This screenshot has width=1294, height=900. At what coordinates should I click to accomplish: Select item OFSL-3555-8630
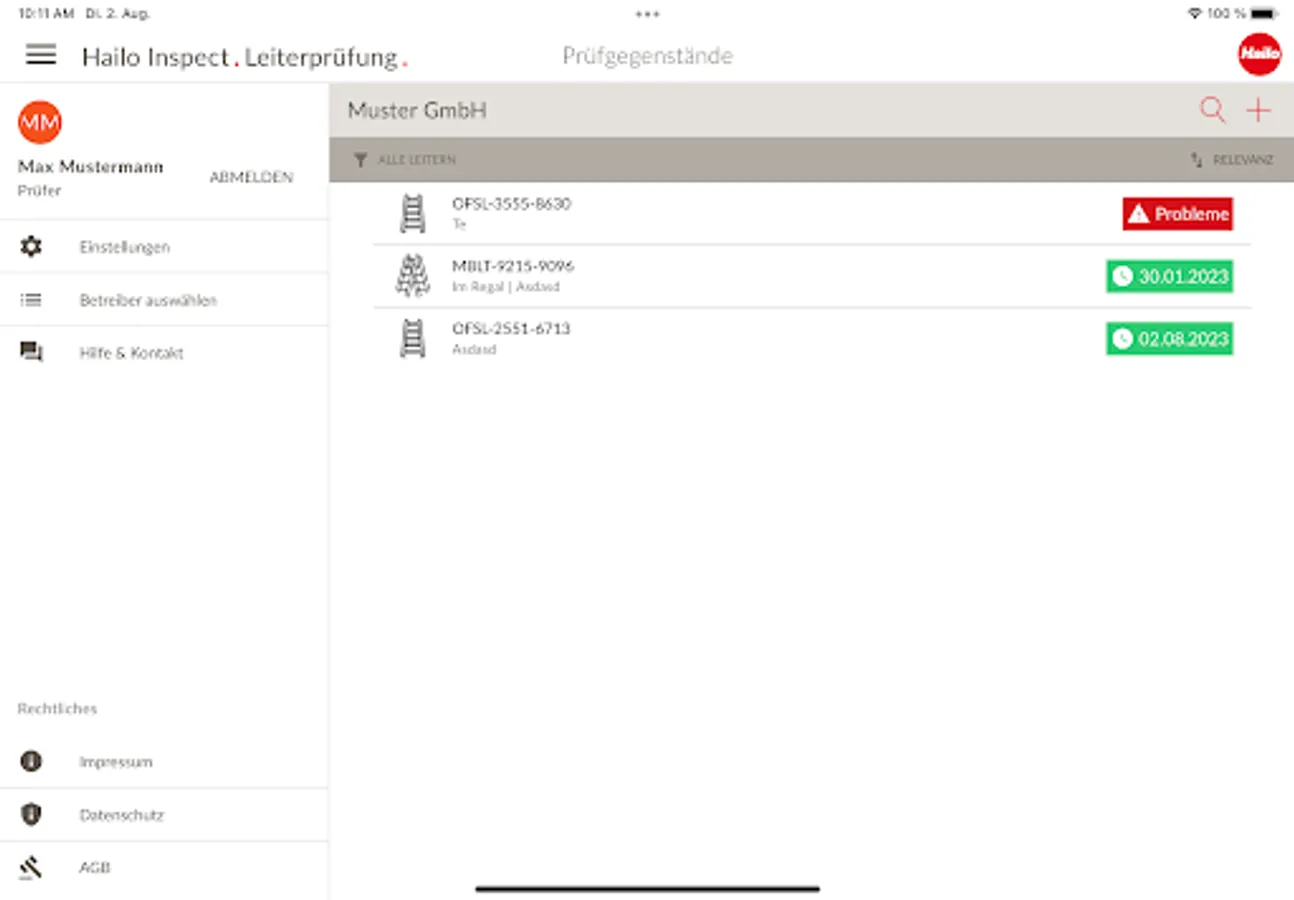coord(812,214)
